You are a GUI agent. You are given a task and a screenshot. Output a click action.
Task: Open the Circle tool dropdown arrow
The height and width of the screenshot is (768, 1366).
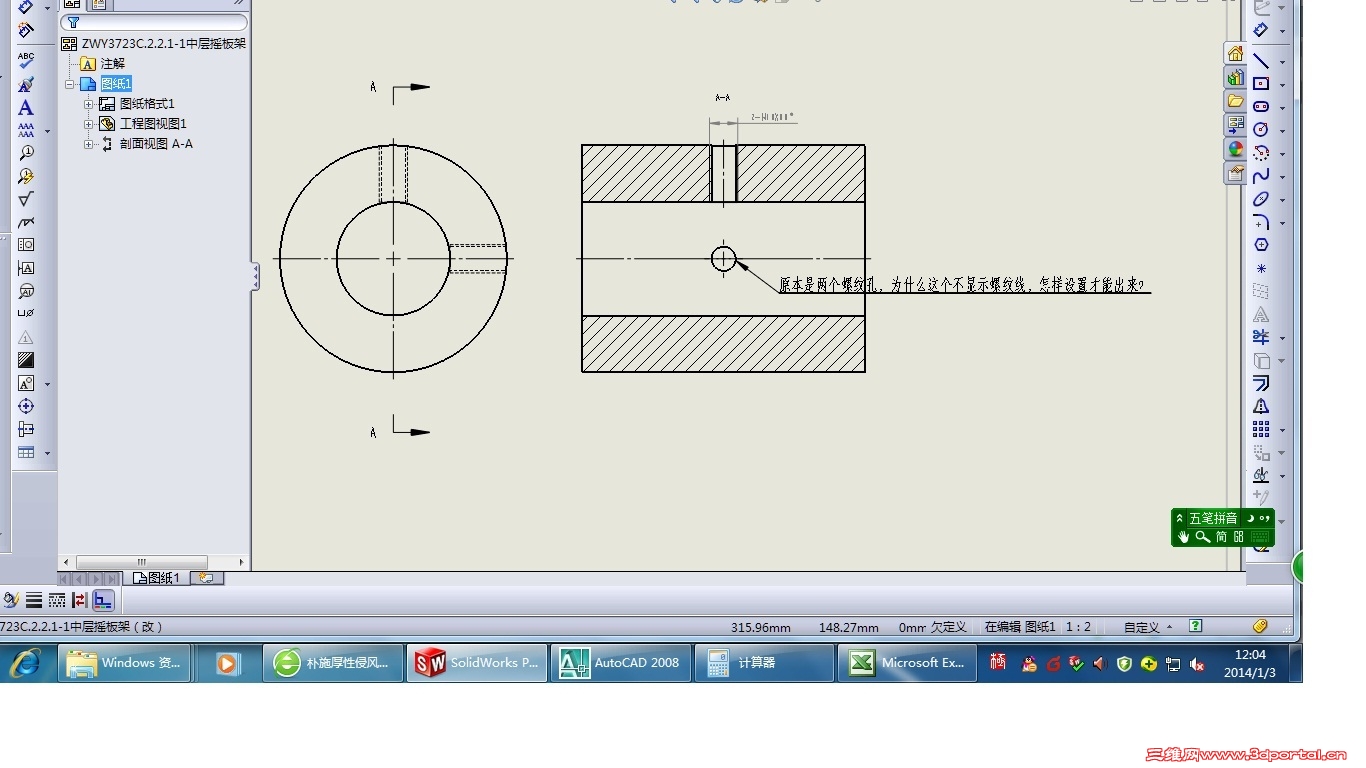tap(1282, 131)
